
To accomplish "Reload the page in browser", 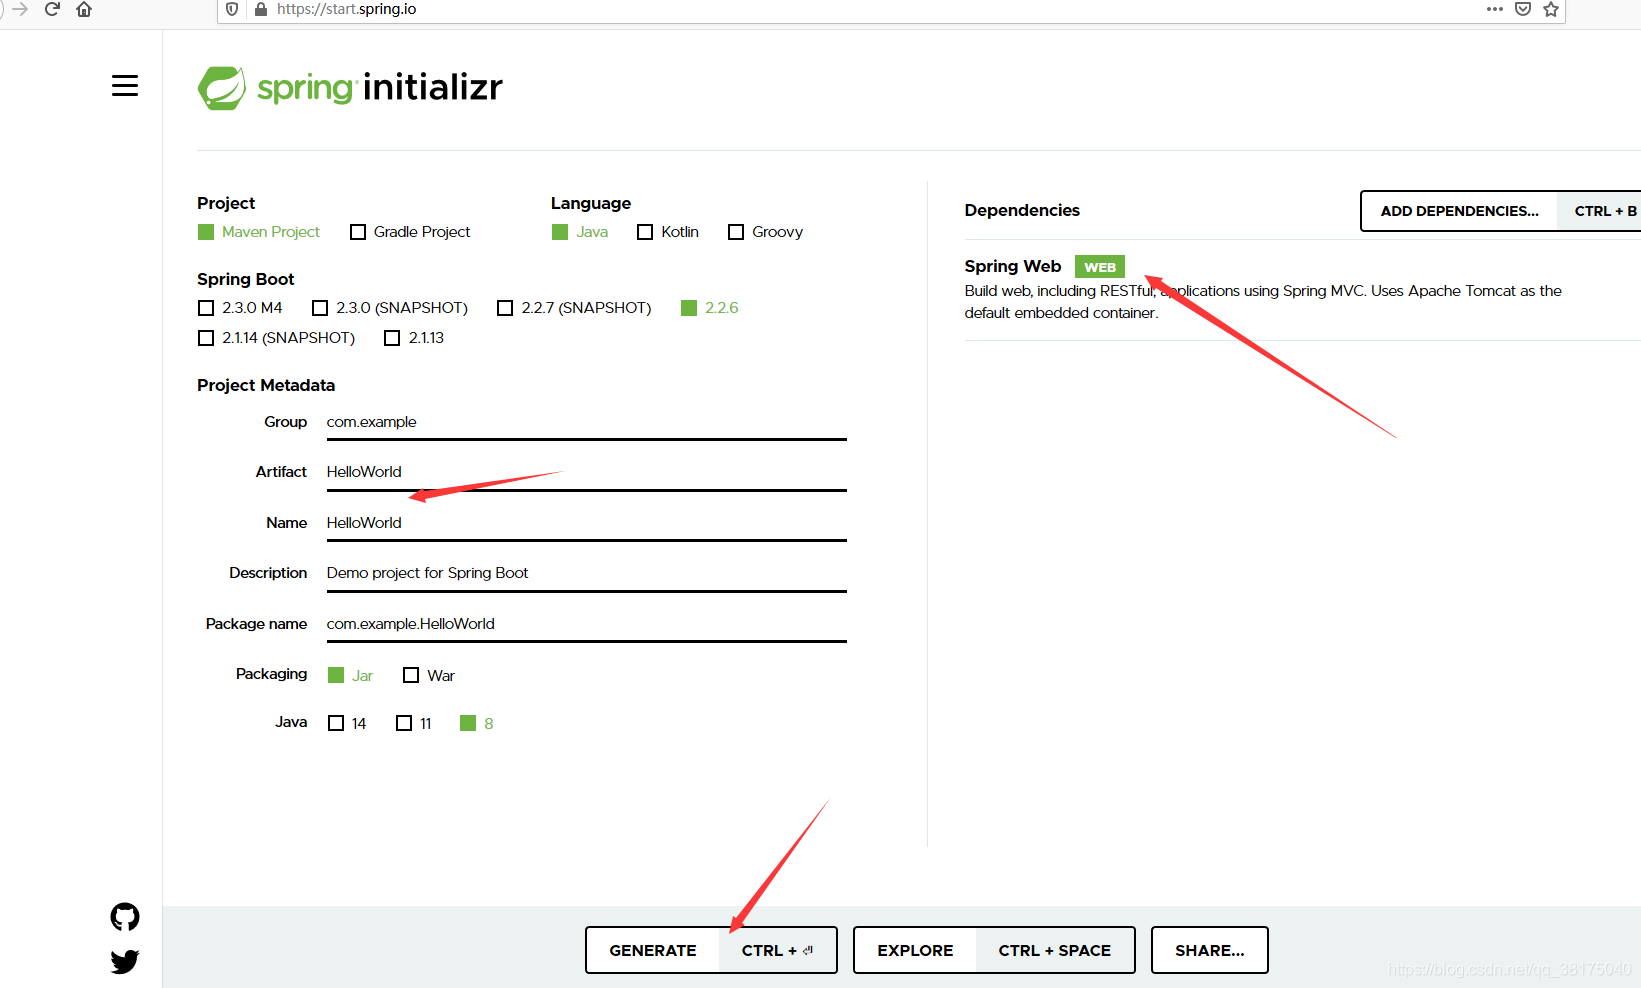I will tap(53, 9).
